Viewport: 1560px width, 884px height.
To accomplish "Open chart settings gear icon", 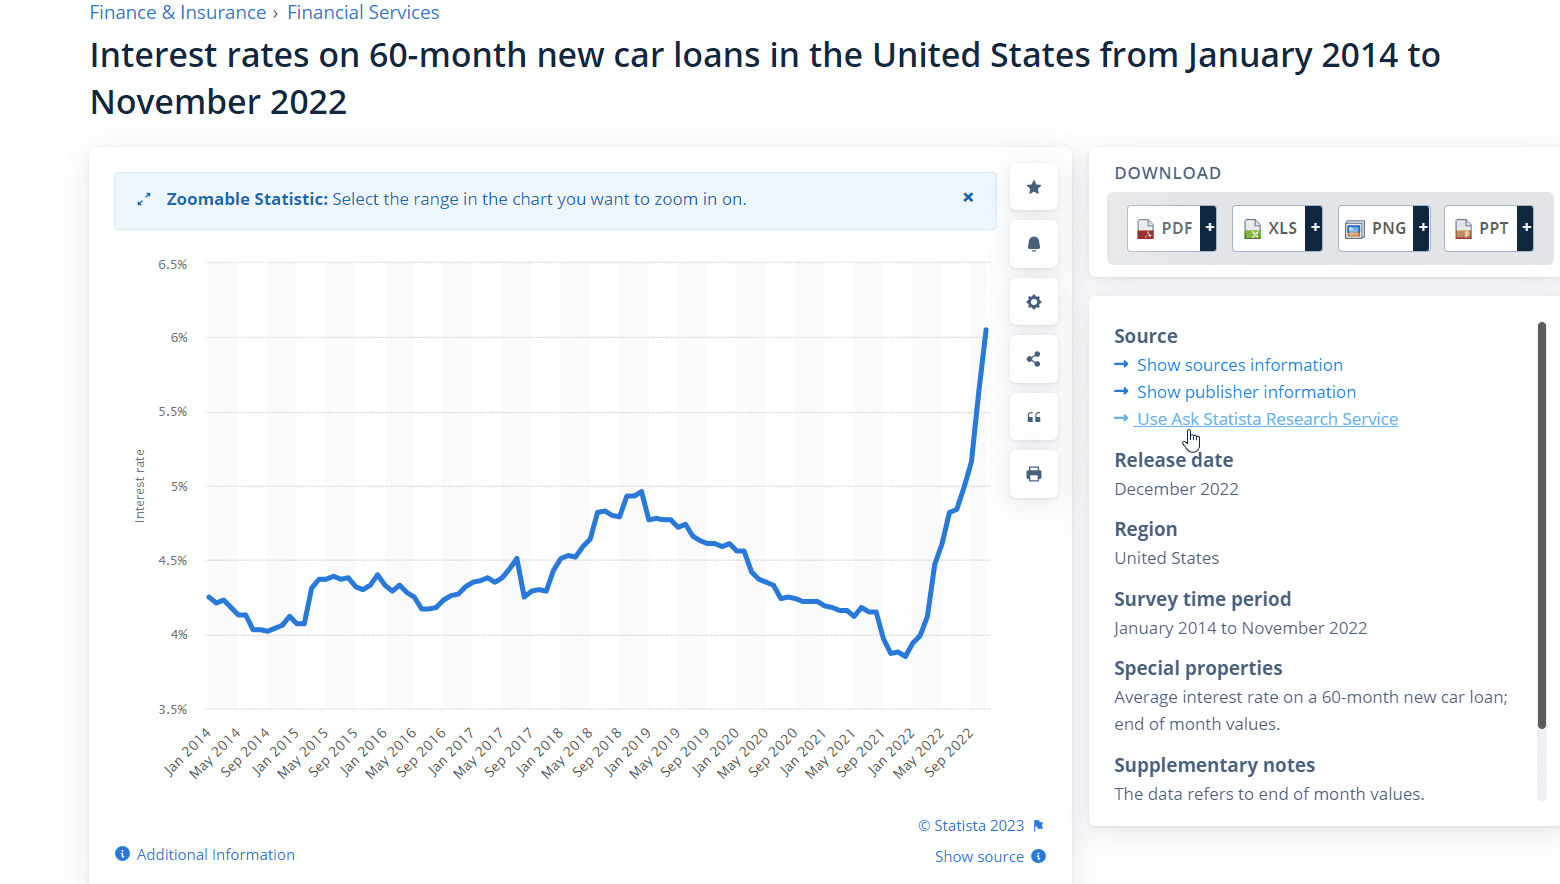I will (x=1034, y=302).
